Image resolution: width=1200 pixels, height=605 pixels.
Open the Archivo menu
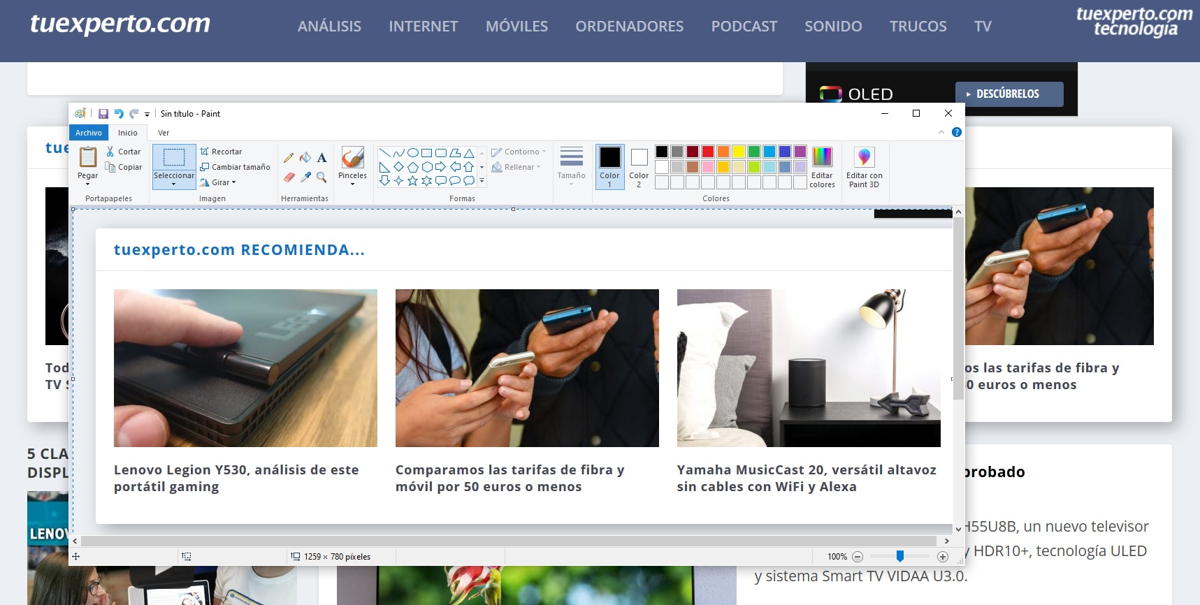88,133
